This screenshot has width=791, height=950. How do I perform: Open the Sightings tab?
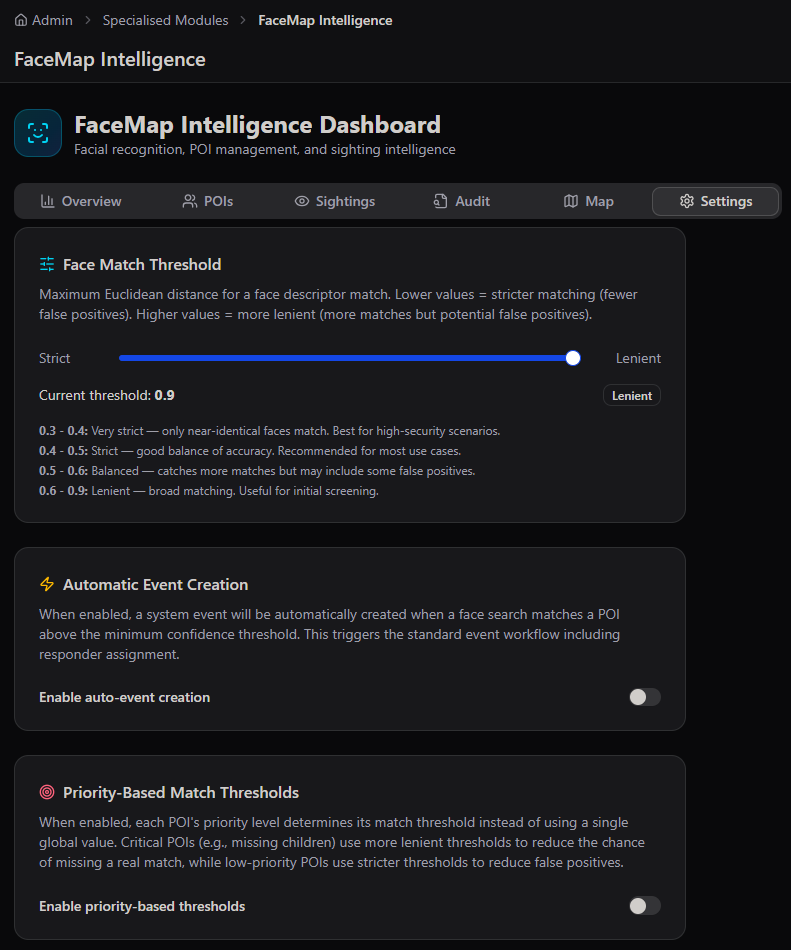[x=335, y=201]
